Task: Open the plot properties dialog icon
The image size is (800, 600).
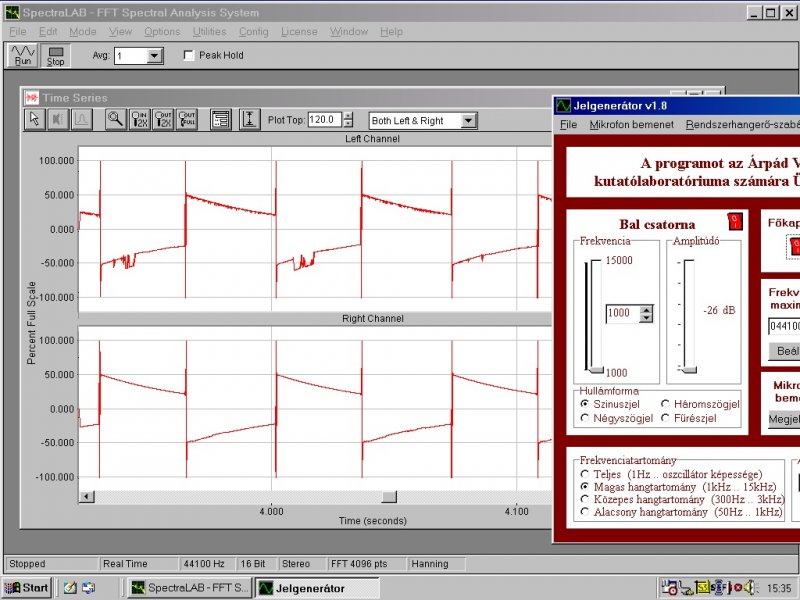Action: click(221, 119)
